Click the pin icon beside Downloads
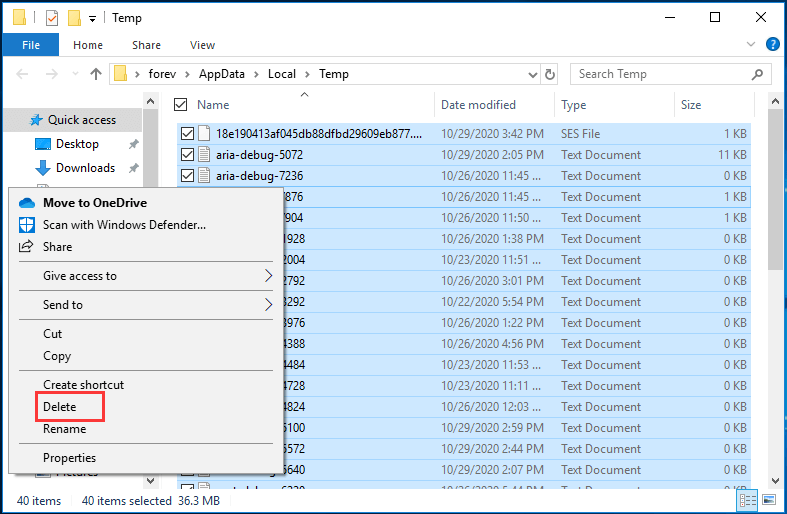This screenshot has width=787, height=514. click(x=133, y=168)
